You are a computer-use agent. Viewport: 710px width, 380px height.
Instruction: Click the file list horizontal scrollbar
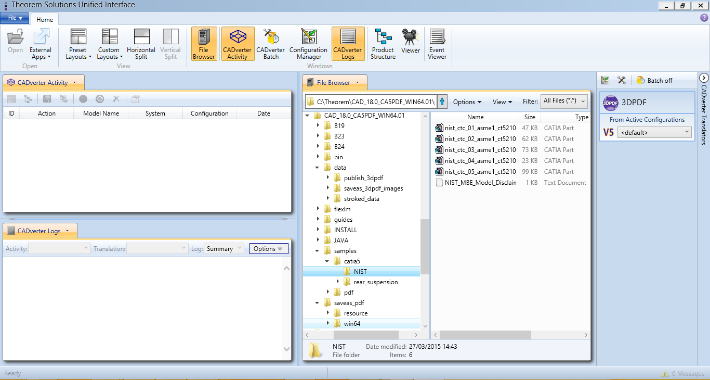(x=485, y=335)
